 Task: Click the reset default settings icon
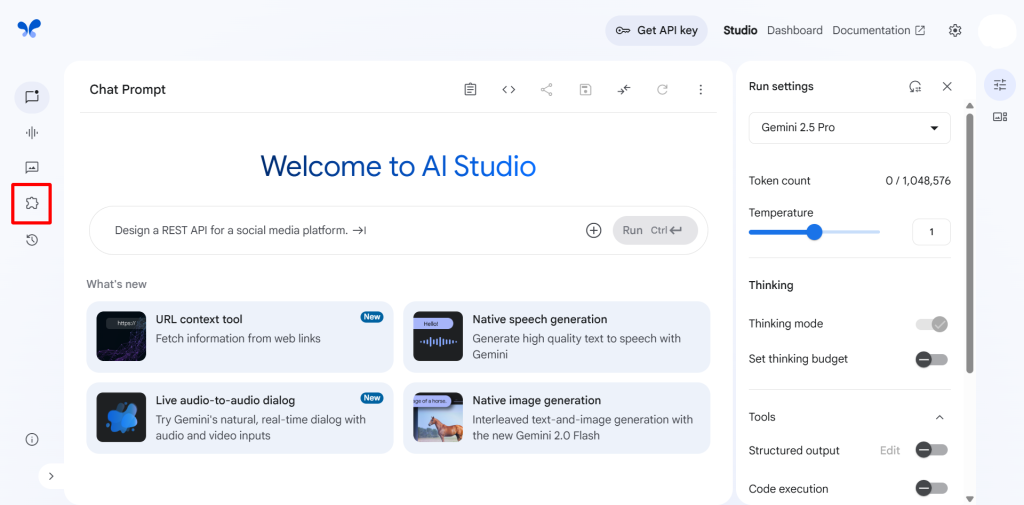[915, 86]
